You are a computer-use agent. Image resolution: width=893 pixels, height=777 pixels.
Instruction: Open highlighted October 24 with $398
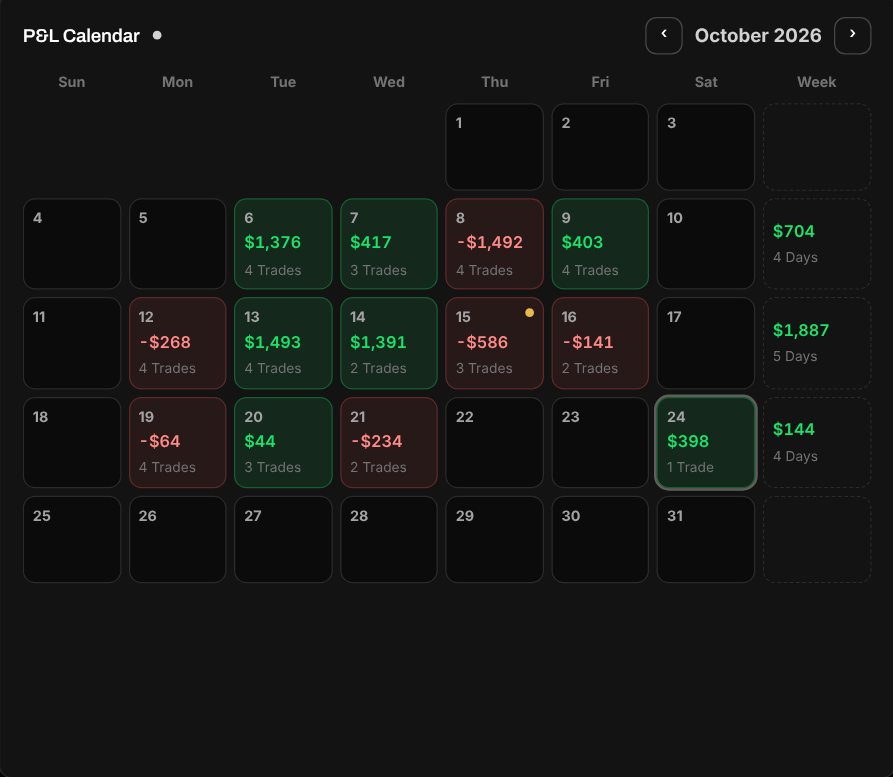tap(706, 443)
